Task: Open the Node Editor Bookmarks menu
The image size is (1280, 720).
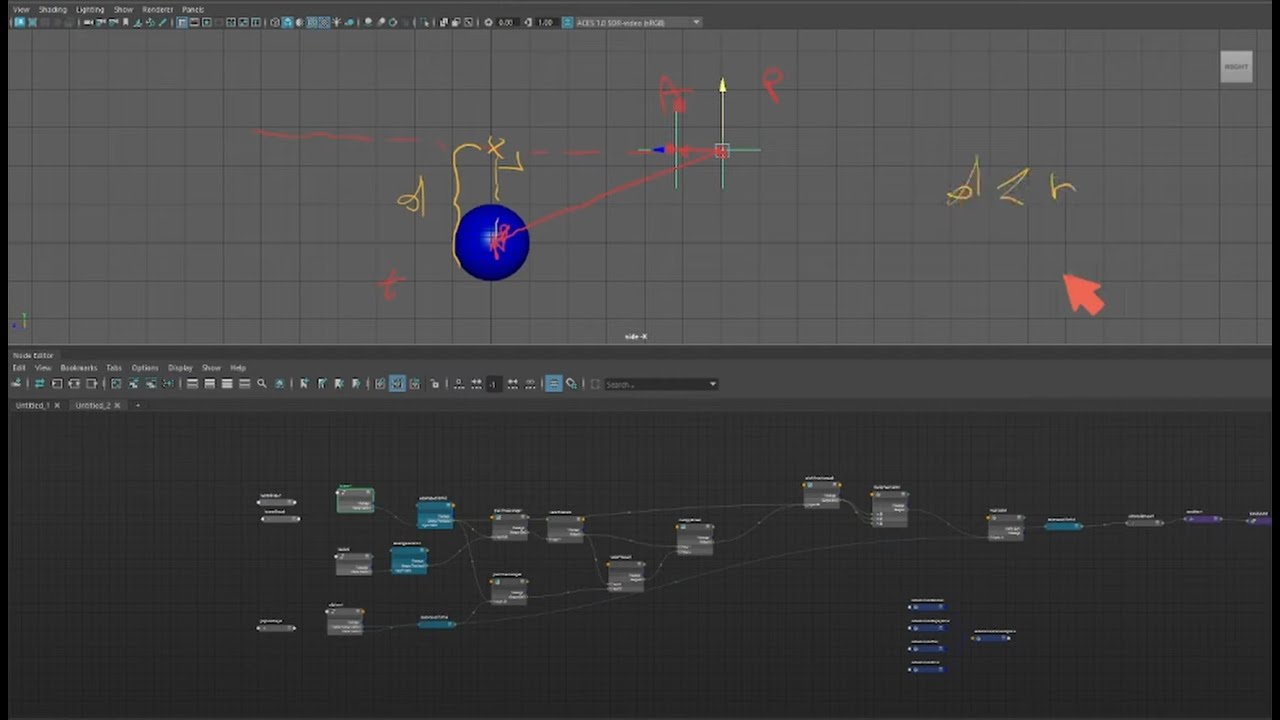Action: (79, 368)
